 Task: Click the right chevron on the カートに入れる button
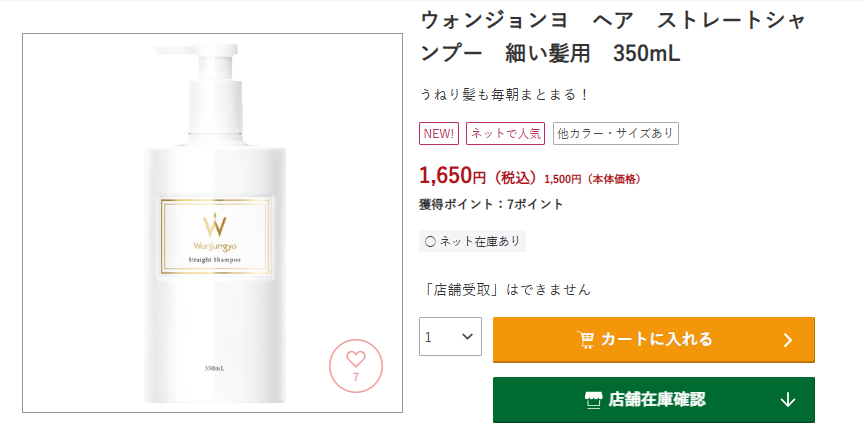tap(788, 340)
